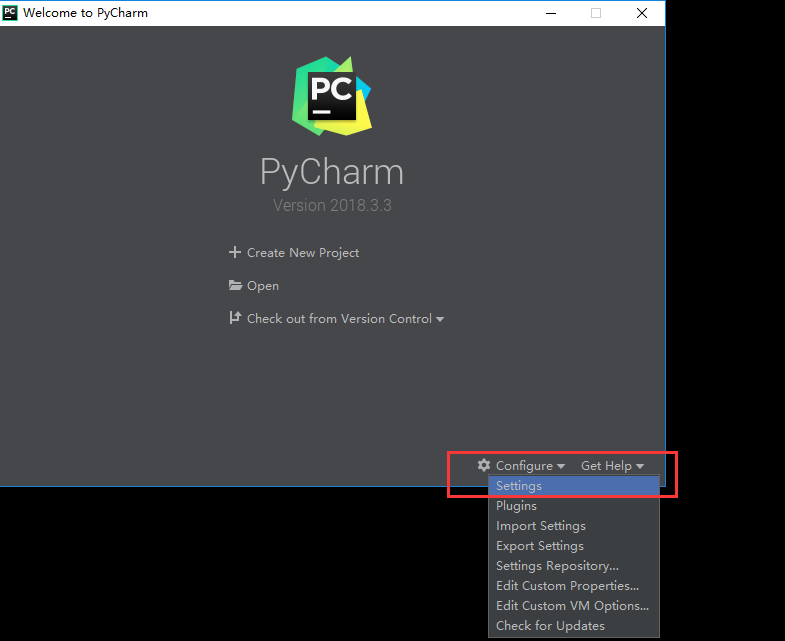Select Edit Custom Properties... entry
Screen dimensions: 785x641
[574, 586]
